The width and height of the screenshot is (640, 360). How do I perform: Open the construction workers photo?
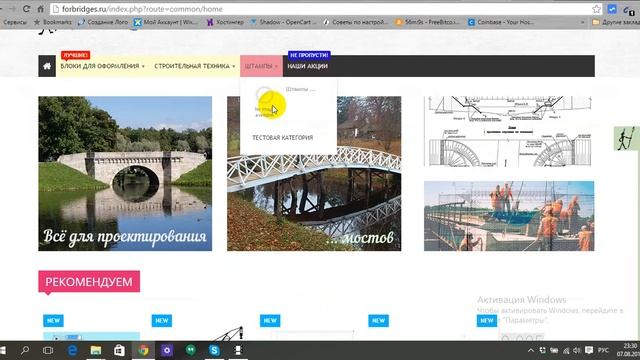tap(509, 216)
